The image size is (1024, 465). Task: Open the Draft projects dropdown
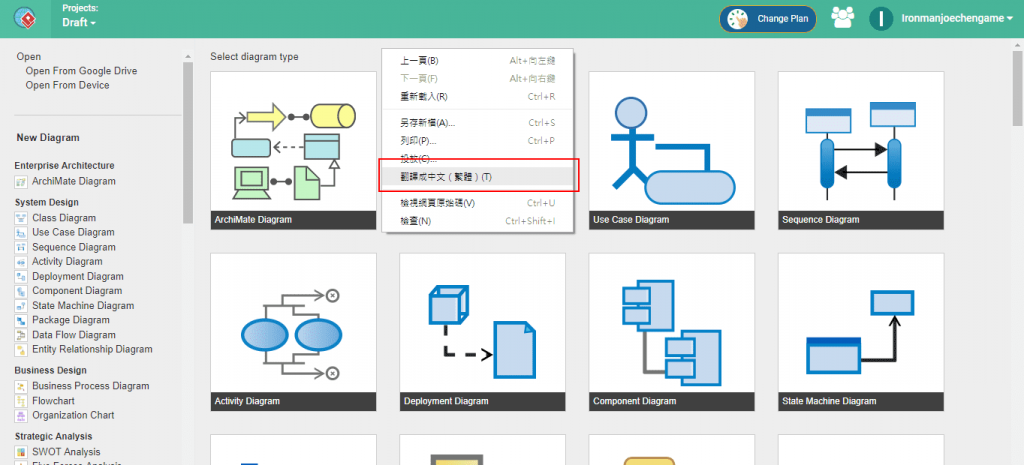[x=79, y=22]
